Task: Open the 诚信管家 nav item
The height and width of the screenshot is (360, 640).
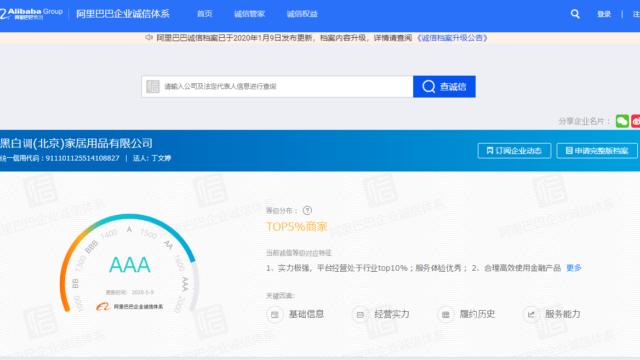Action: point(249,14)
